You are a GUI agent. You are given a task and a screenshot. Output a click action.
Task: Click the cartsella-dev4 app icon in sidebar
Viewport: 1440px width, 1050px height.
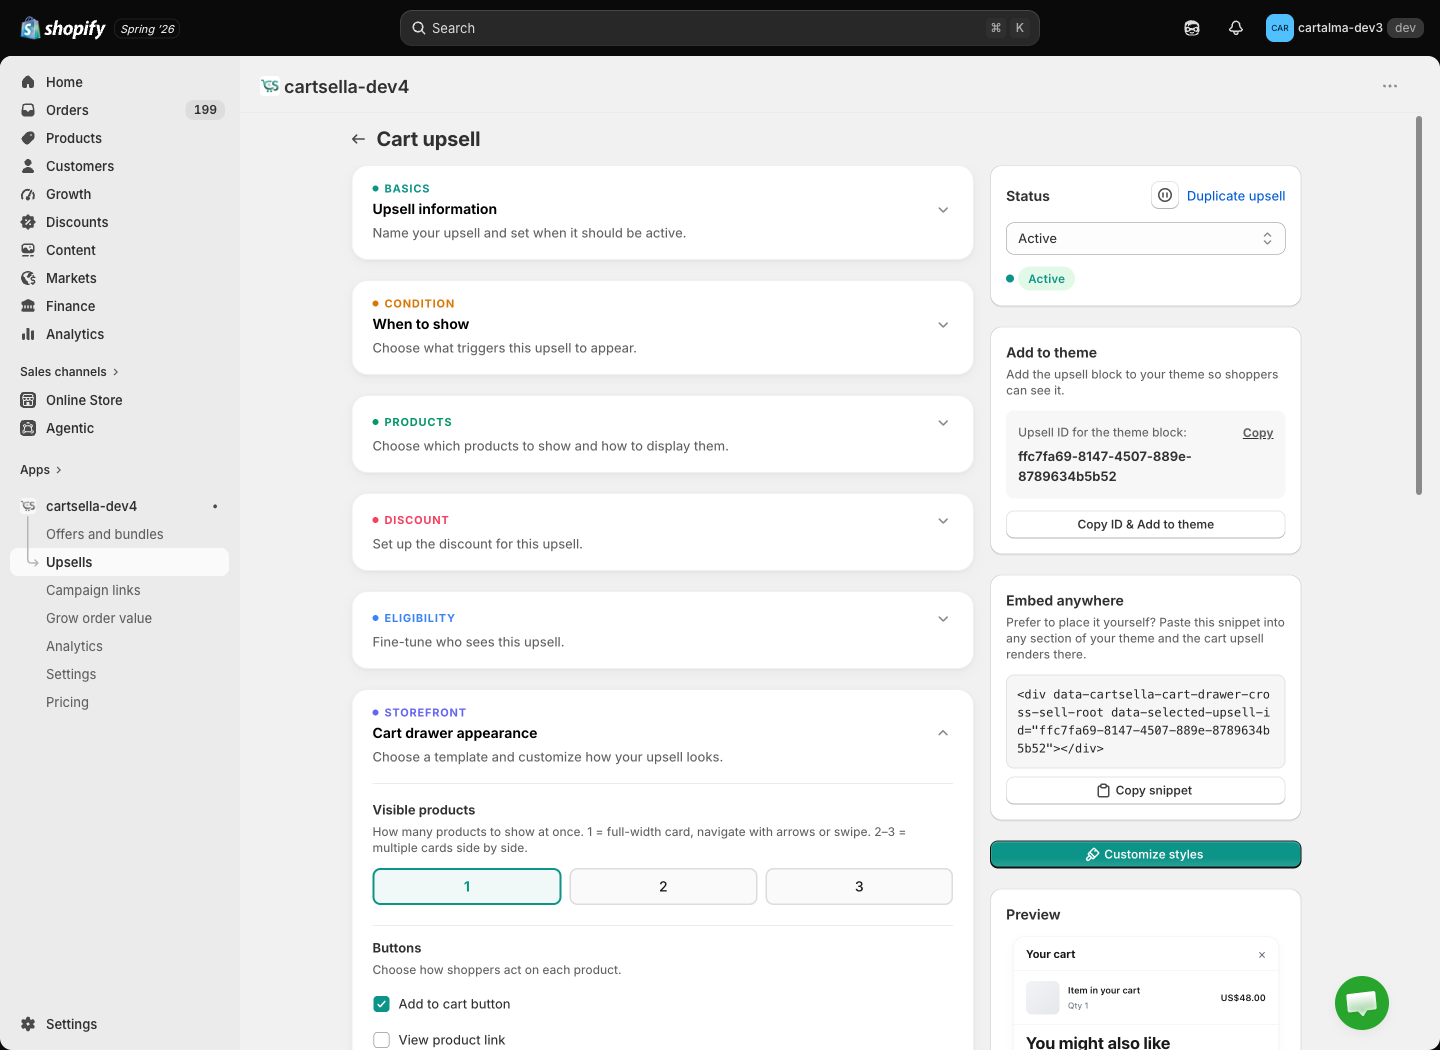(28, 506)
